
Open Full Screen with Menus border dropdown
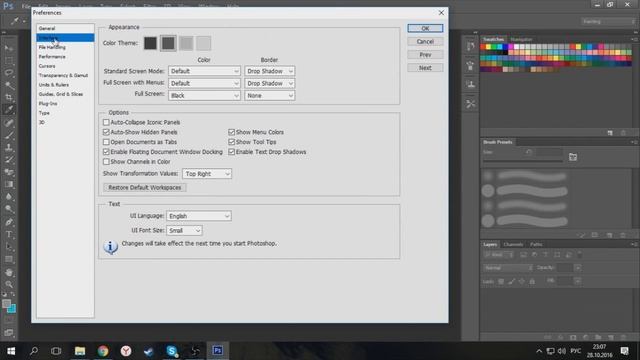pos(269,83)
